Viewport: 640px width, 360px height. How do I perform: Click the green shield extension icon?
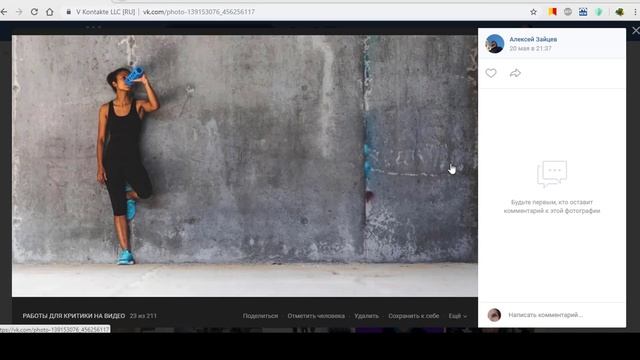click(599, 12)
